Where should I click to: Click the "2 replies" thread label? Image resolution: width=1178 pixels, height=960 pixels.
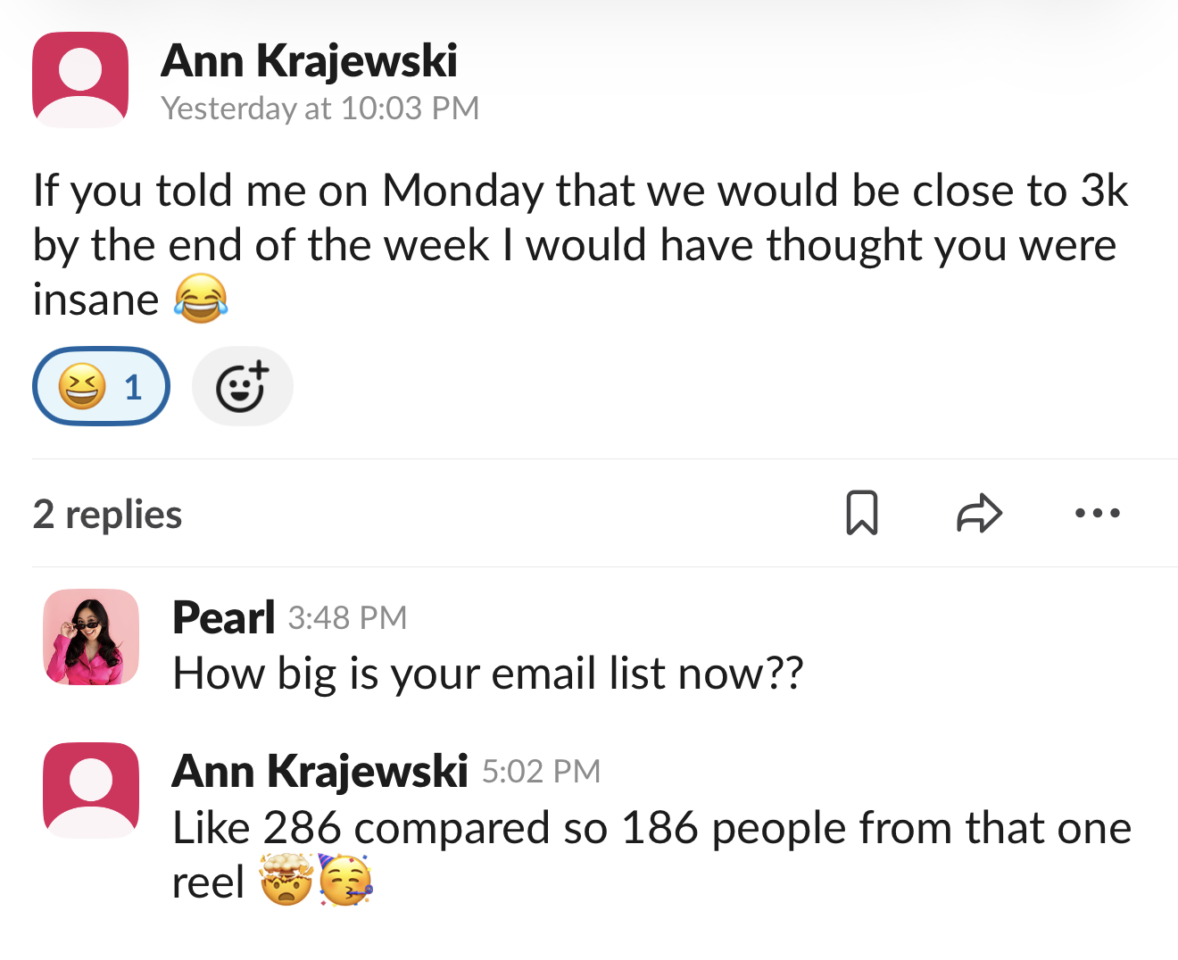point(107,514)
